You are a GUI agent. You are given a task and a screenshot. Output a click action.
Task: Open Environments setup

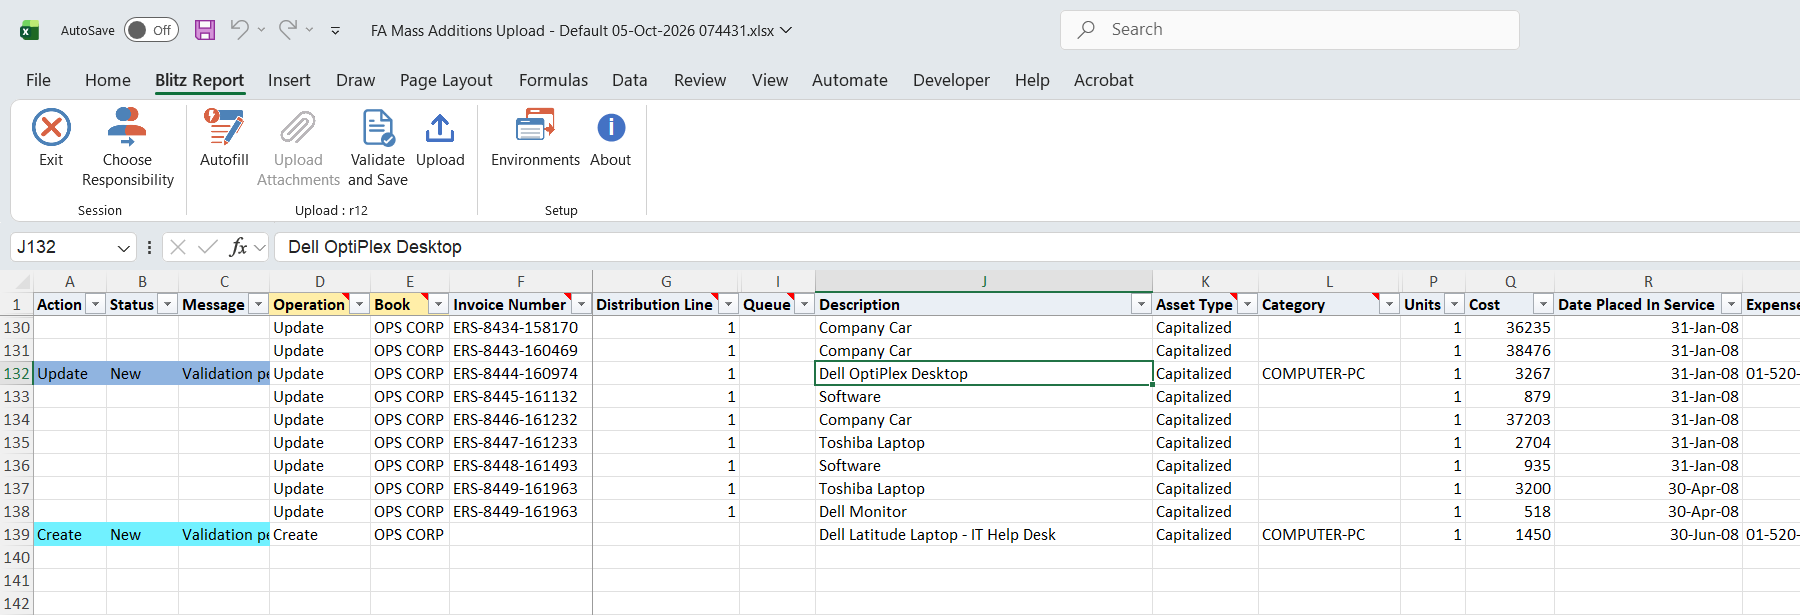[535, 138]
